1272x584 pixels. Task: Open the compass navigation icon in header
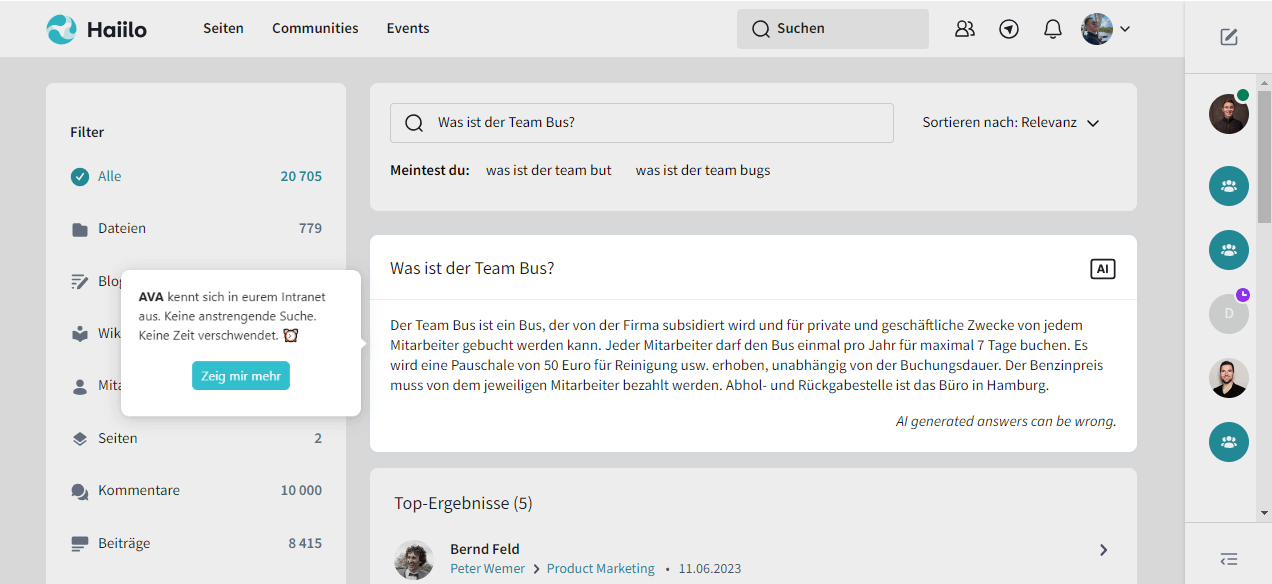[x=1009, y=29]
